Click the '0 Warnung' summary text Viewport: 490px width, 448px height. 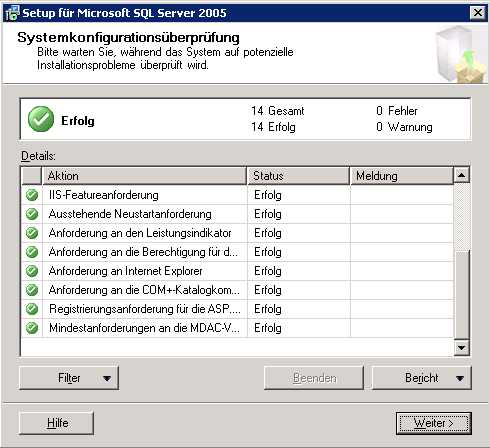click(x=404, y=127)
